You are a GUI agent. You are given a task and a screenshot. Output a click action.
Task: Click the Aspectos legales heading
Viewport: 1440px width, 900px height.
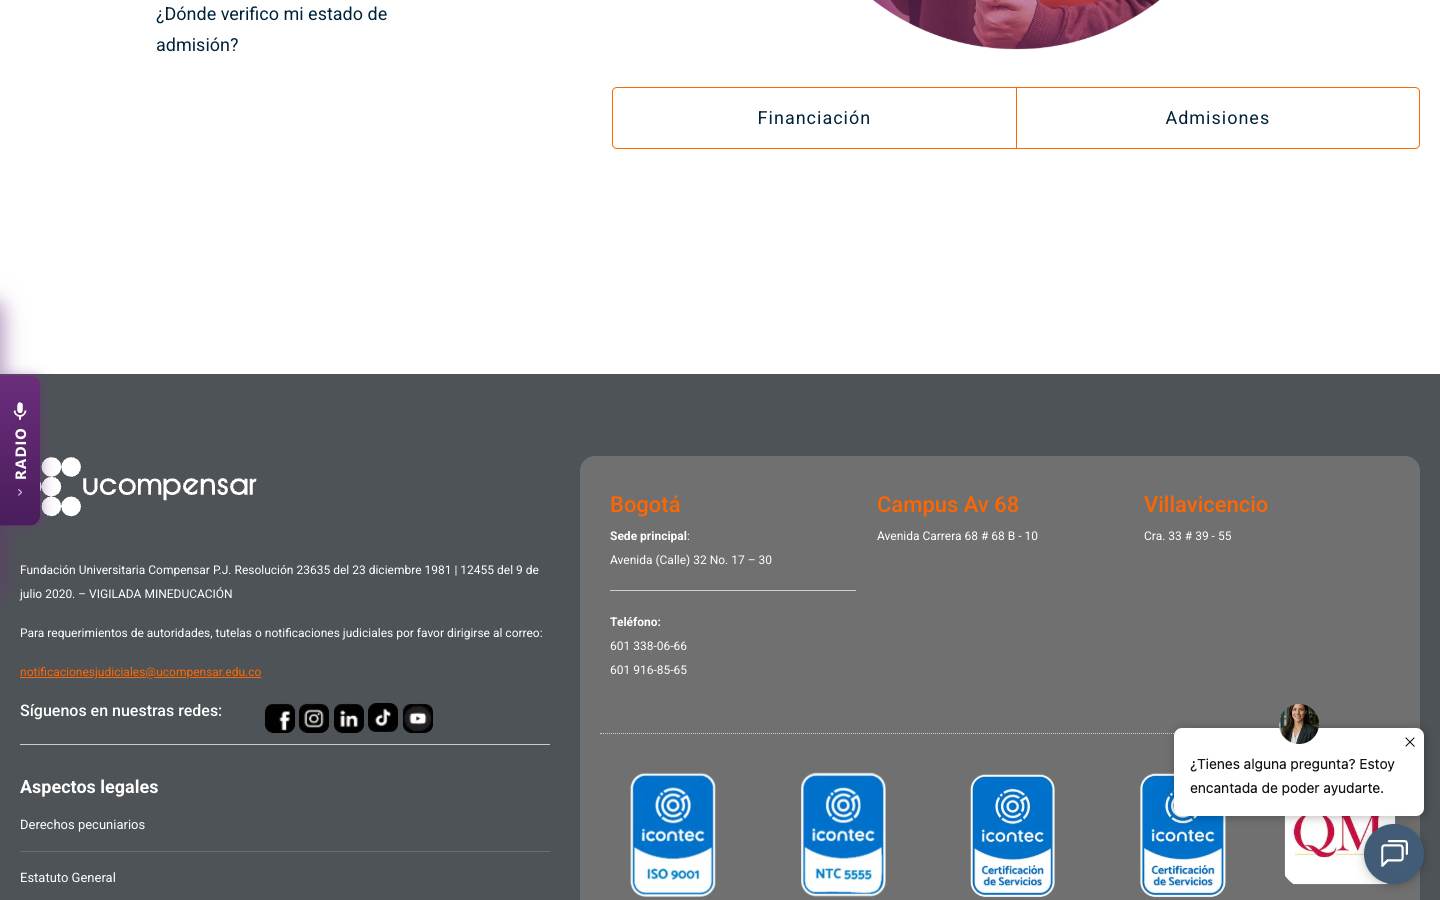click(89, 787)
